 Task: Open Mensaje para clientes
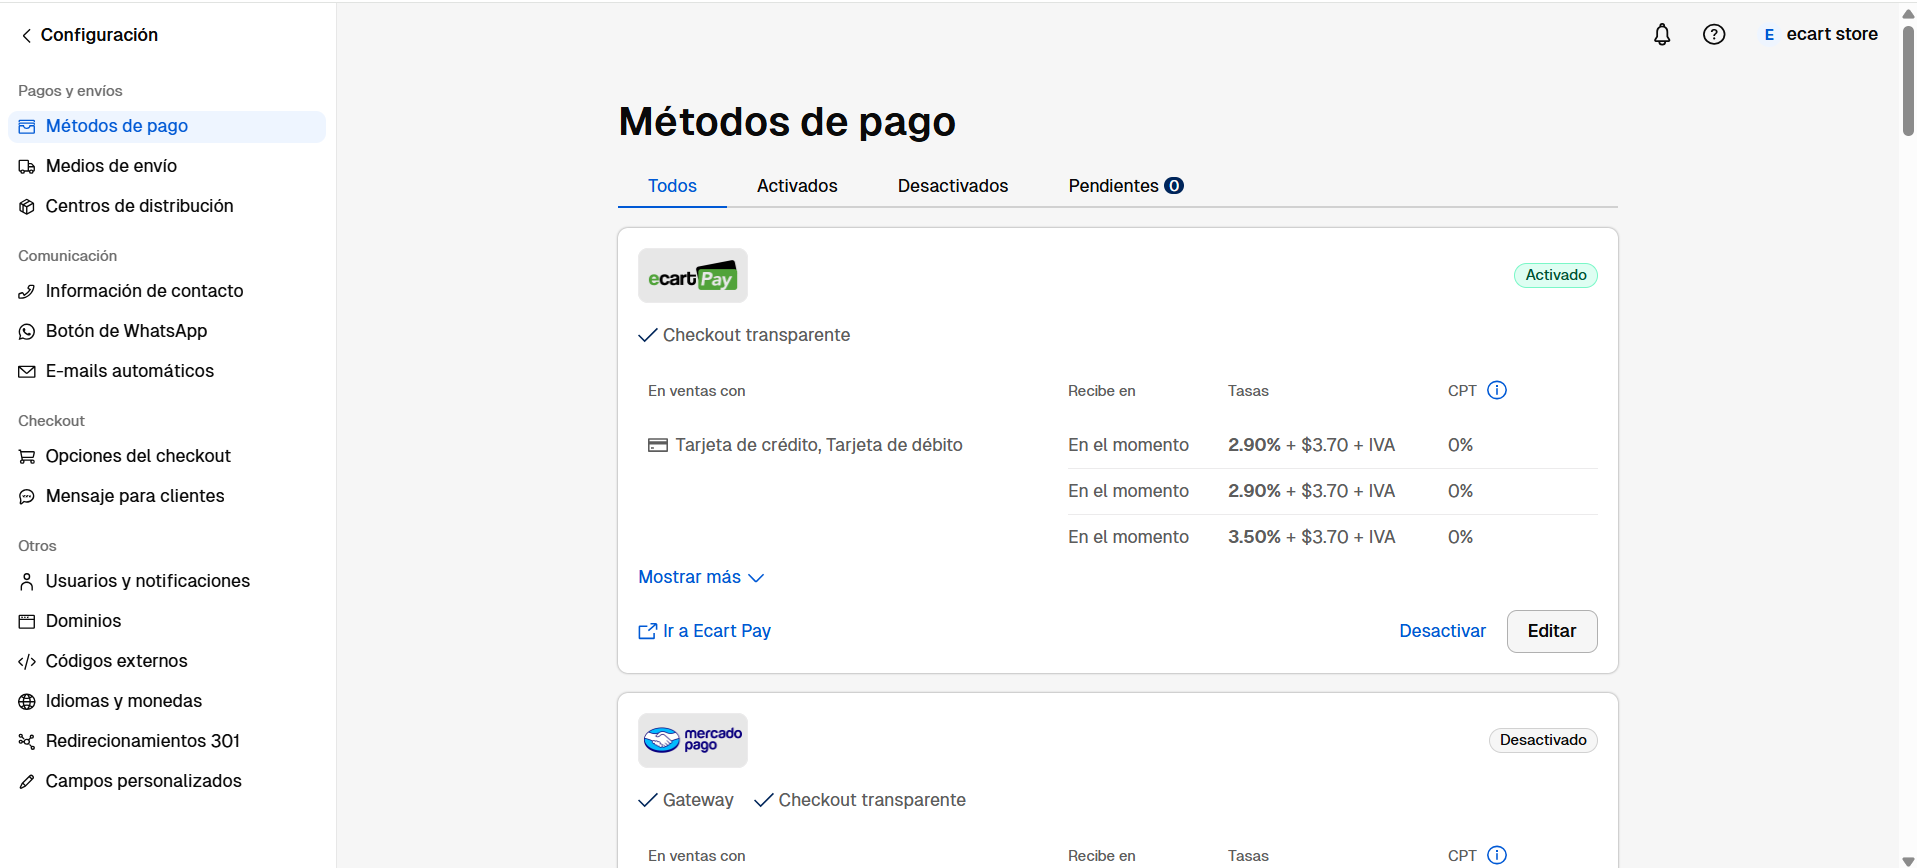[167, 496]
